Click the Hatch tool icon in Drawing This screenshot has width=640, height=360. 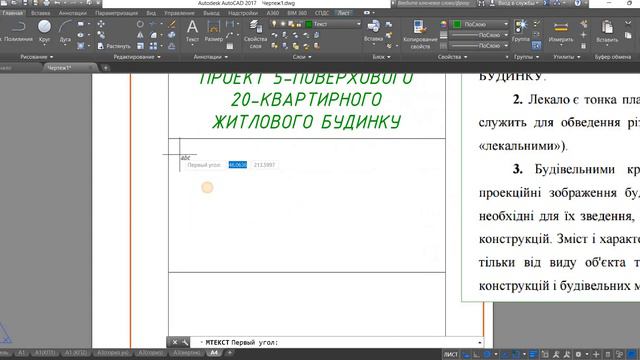[x=81, y=46]
